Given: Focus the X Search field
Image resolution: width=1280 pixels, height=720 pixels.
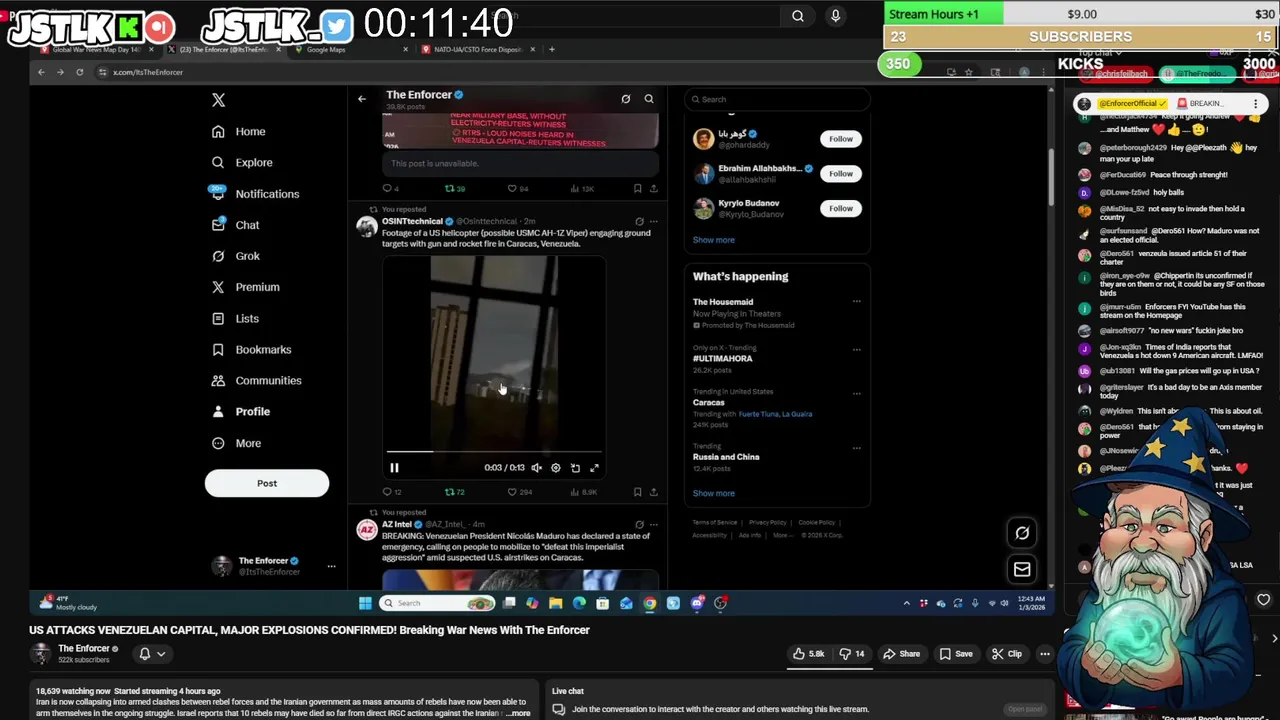Looking at the screenshot, I should coord(777,99).
